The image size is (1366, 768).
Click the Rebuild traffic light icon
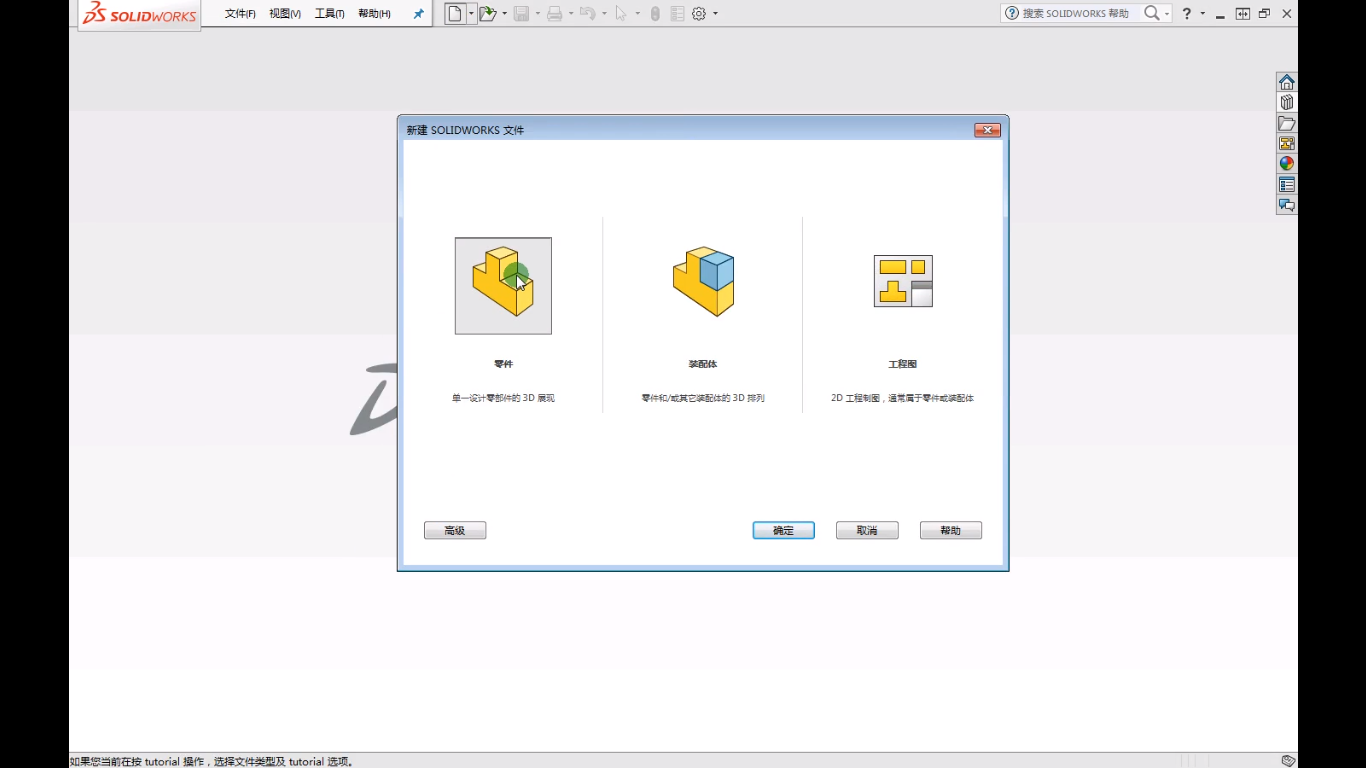[655, 14]
